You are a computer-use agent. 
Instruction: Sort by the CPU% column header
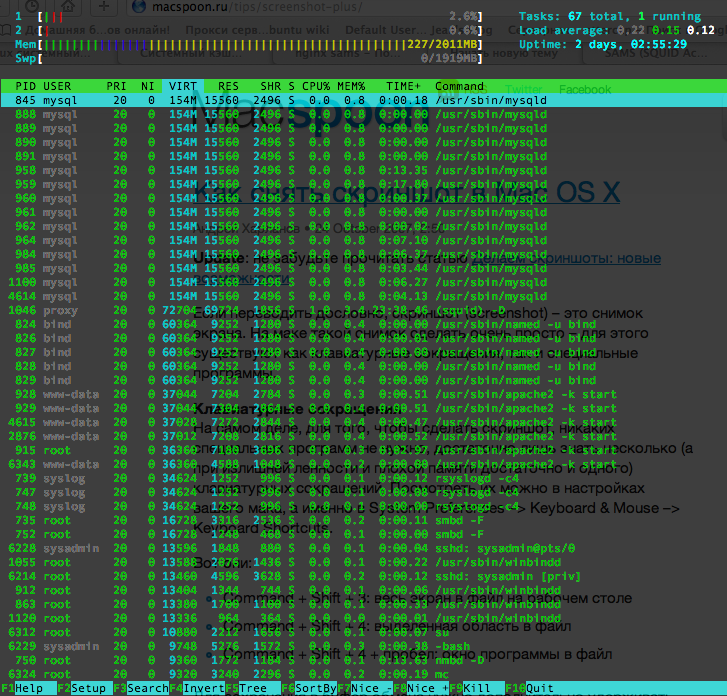(x=316, y=86)
